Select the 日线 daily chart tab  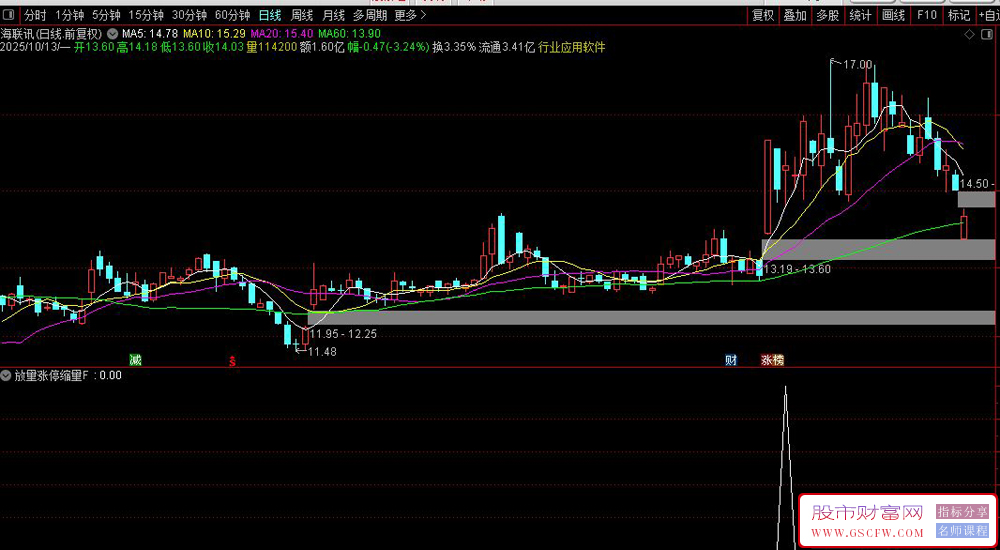click(x=270, y=15)
